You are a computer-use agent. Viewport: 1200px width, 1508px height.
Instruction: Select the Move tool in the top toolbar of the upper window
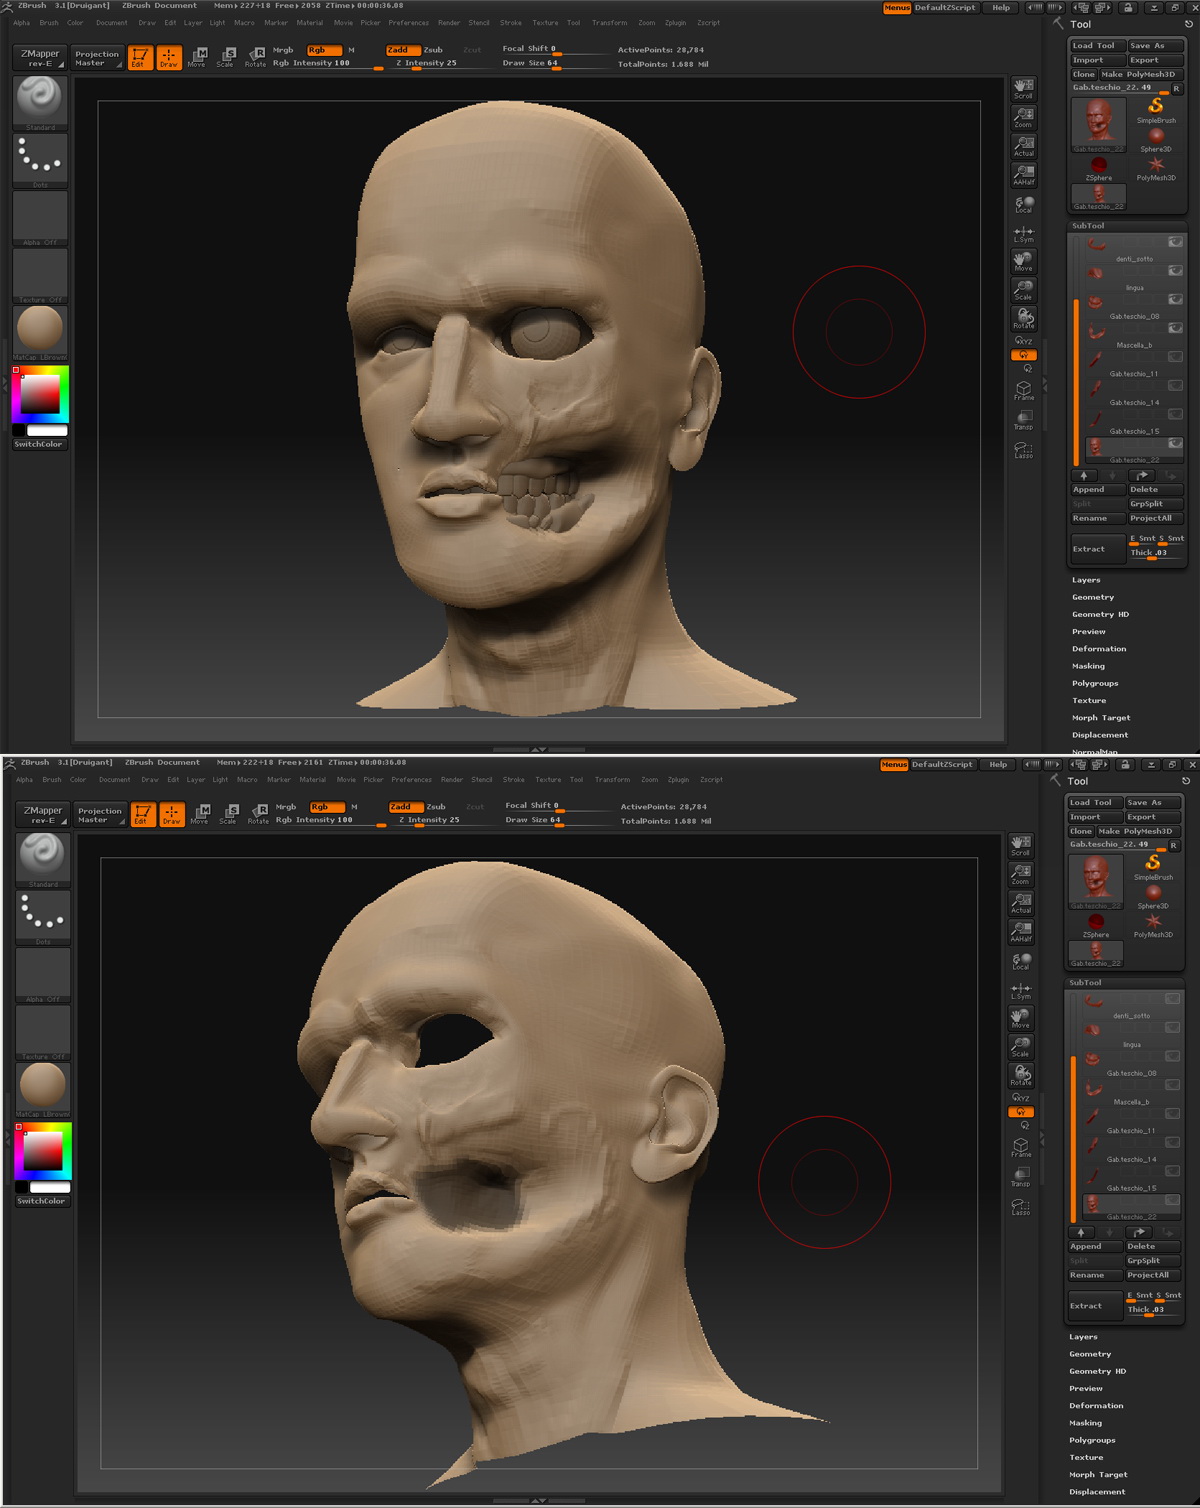point(198,58)
